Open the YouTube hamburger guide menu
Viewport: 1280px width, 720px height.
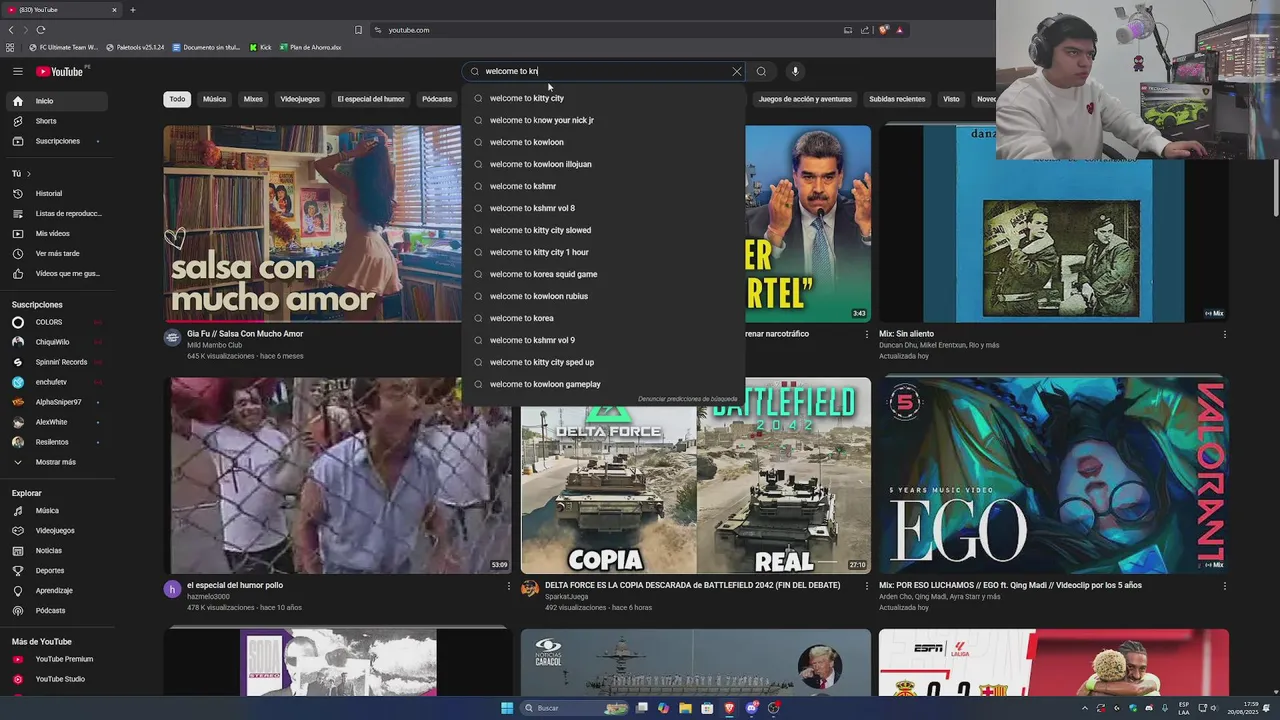click(x=18, y=71)
